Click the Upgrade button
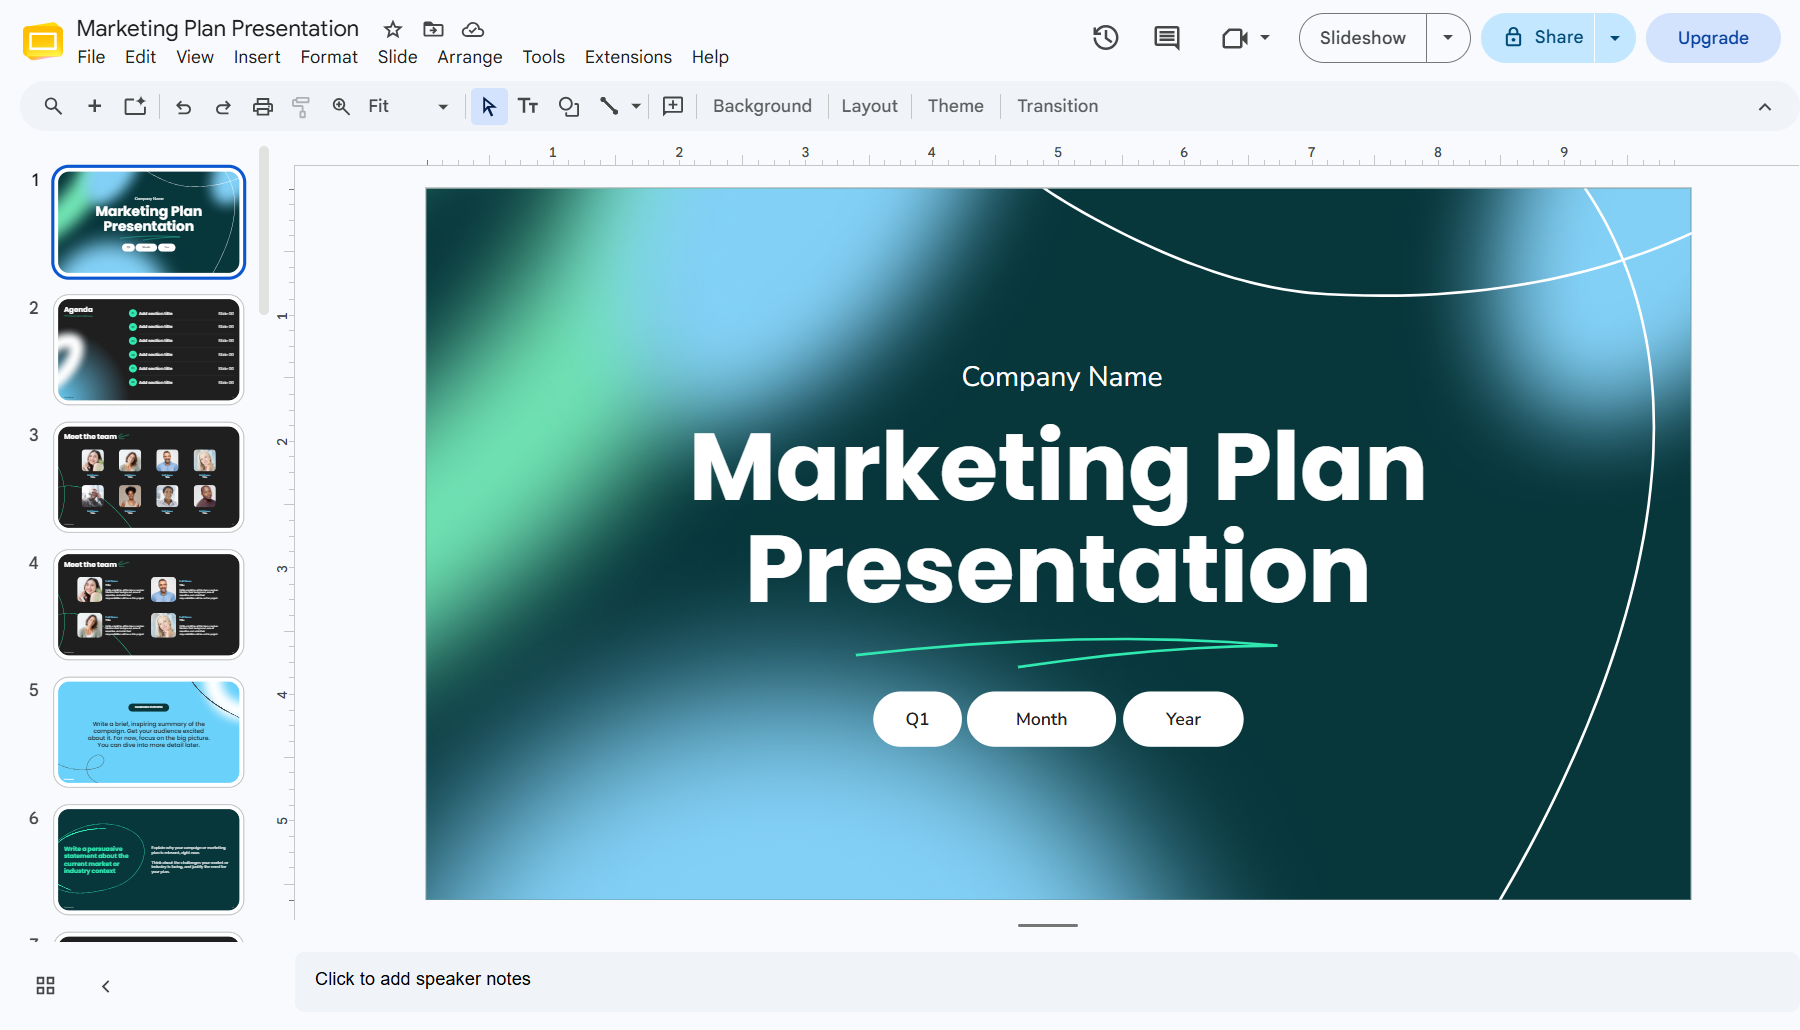The height and width of the screenshot is (1030, 1800). click(x=1713, y=38)
